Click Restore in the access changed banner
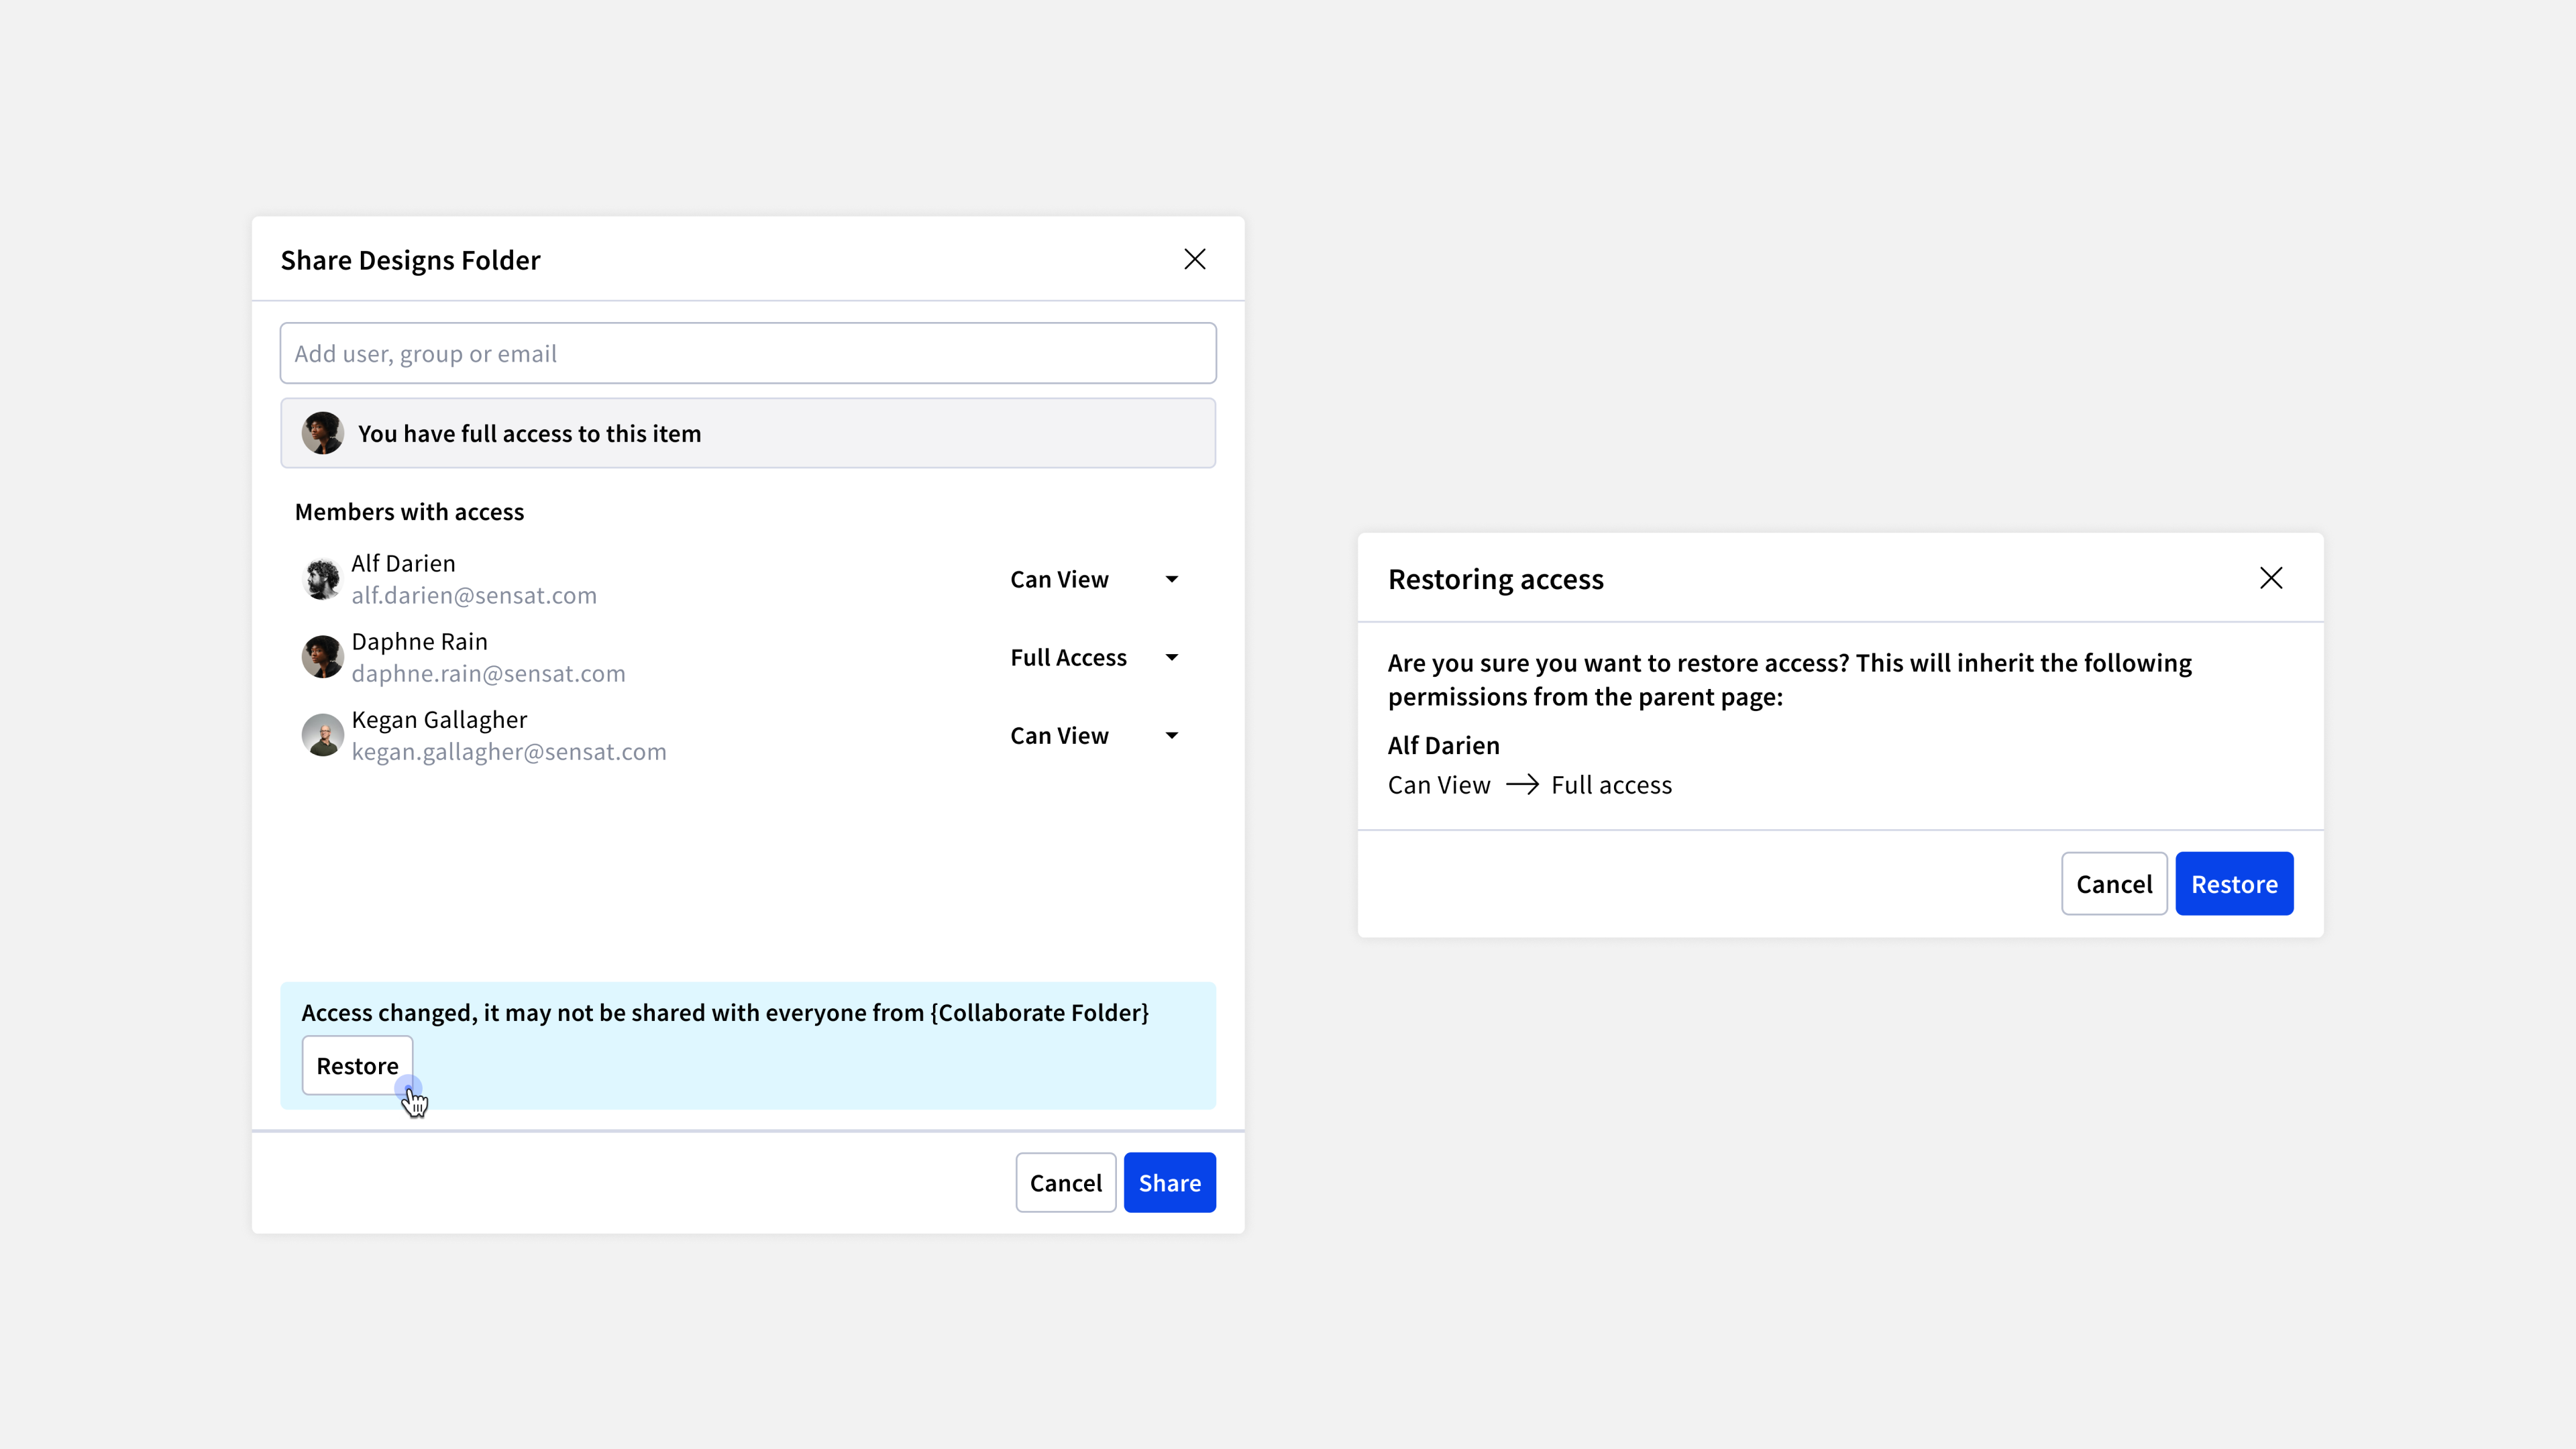This screenshot has height=1449, width=2576. coord(357,1065)
